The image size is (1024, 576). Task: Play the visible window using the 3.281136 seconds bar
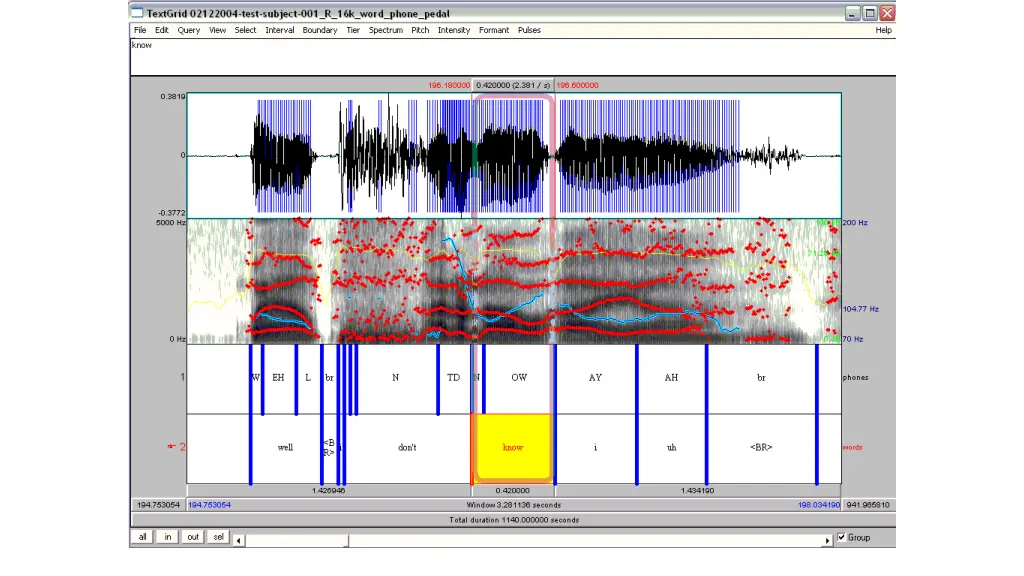point(515,505)
